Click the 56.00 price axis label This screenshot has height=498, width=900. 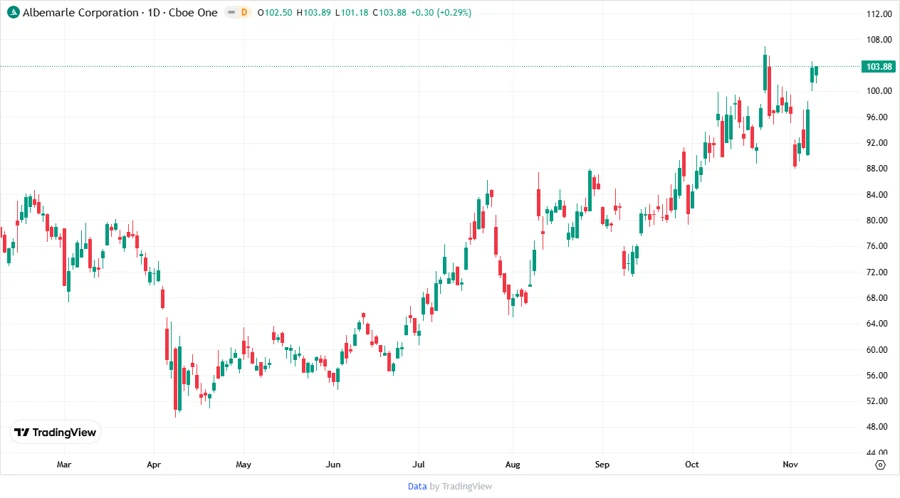(x=879, y=375)
